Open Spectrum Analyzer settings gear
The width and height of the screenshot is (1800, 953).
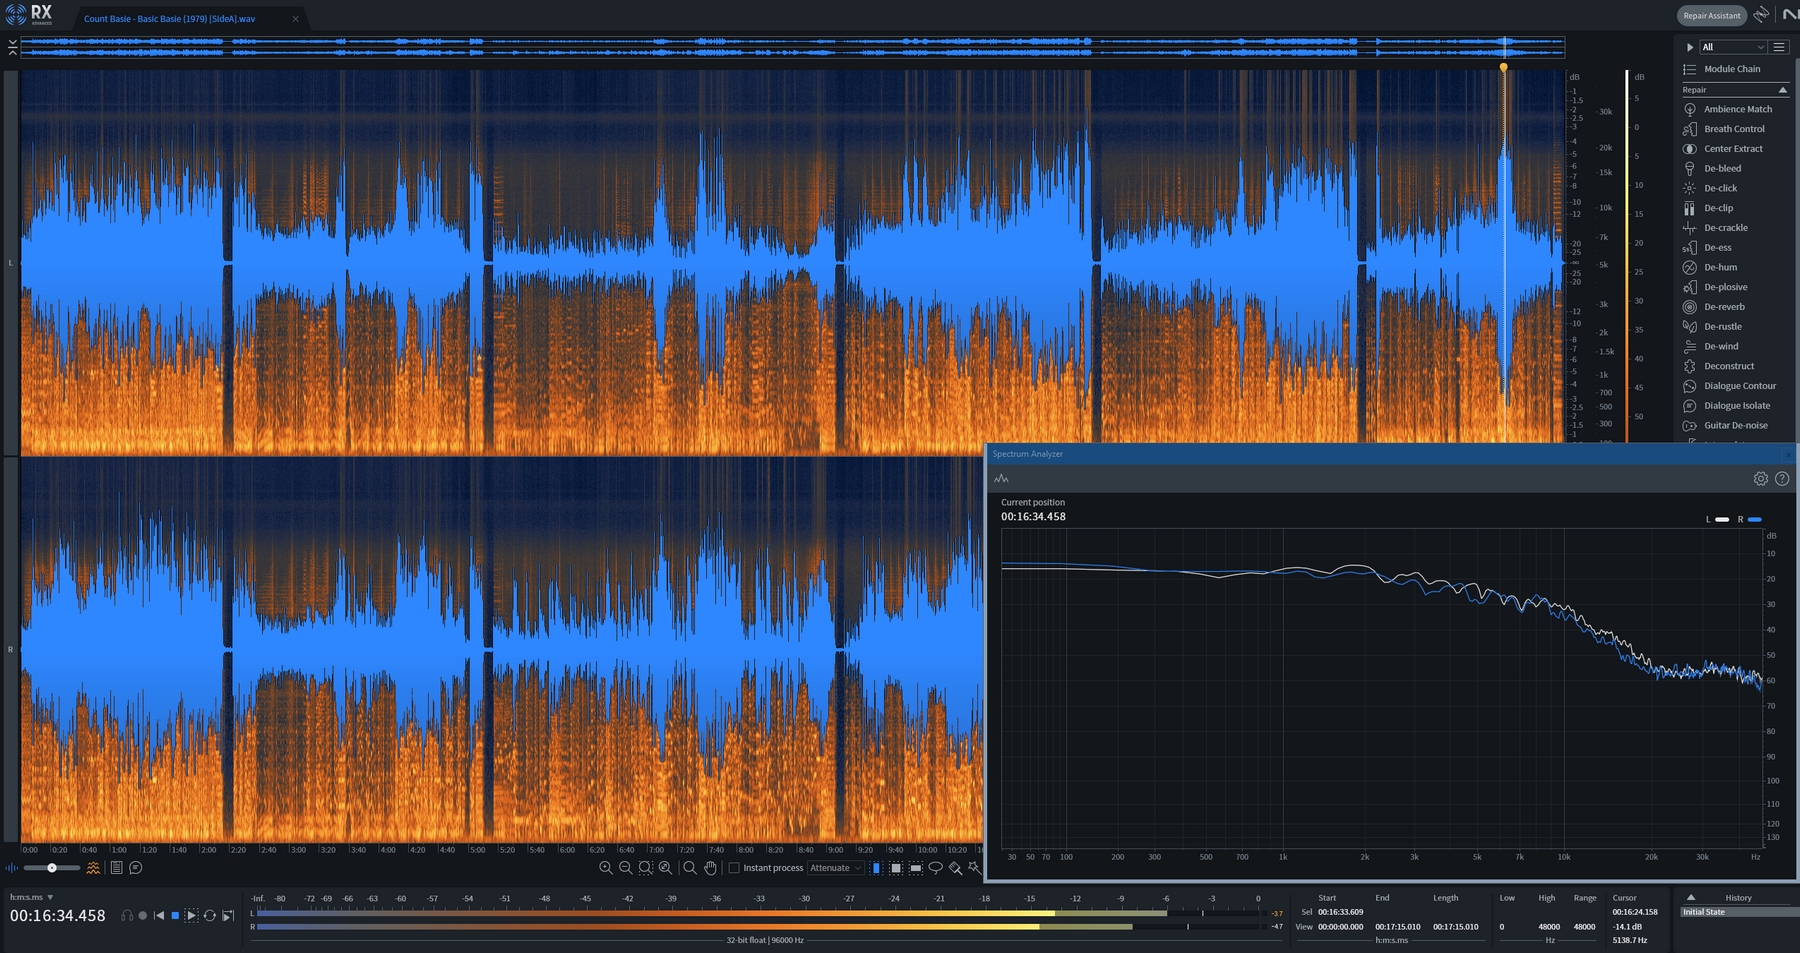pyautogui.click(x=1761, y=479)
